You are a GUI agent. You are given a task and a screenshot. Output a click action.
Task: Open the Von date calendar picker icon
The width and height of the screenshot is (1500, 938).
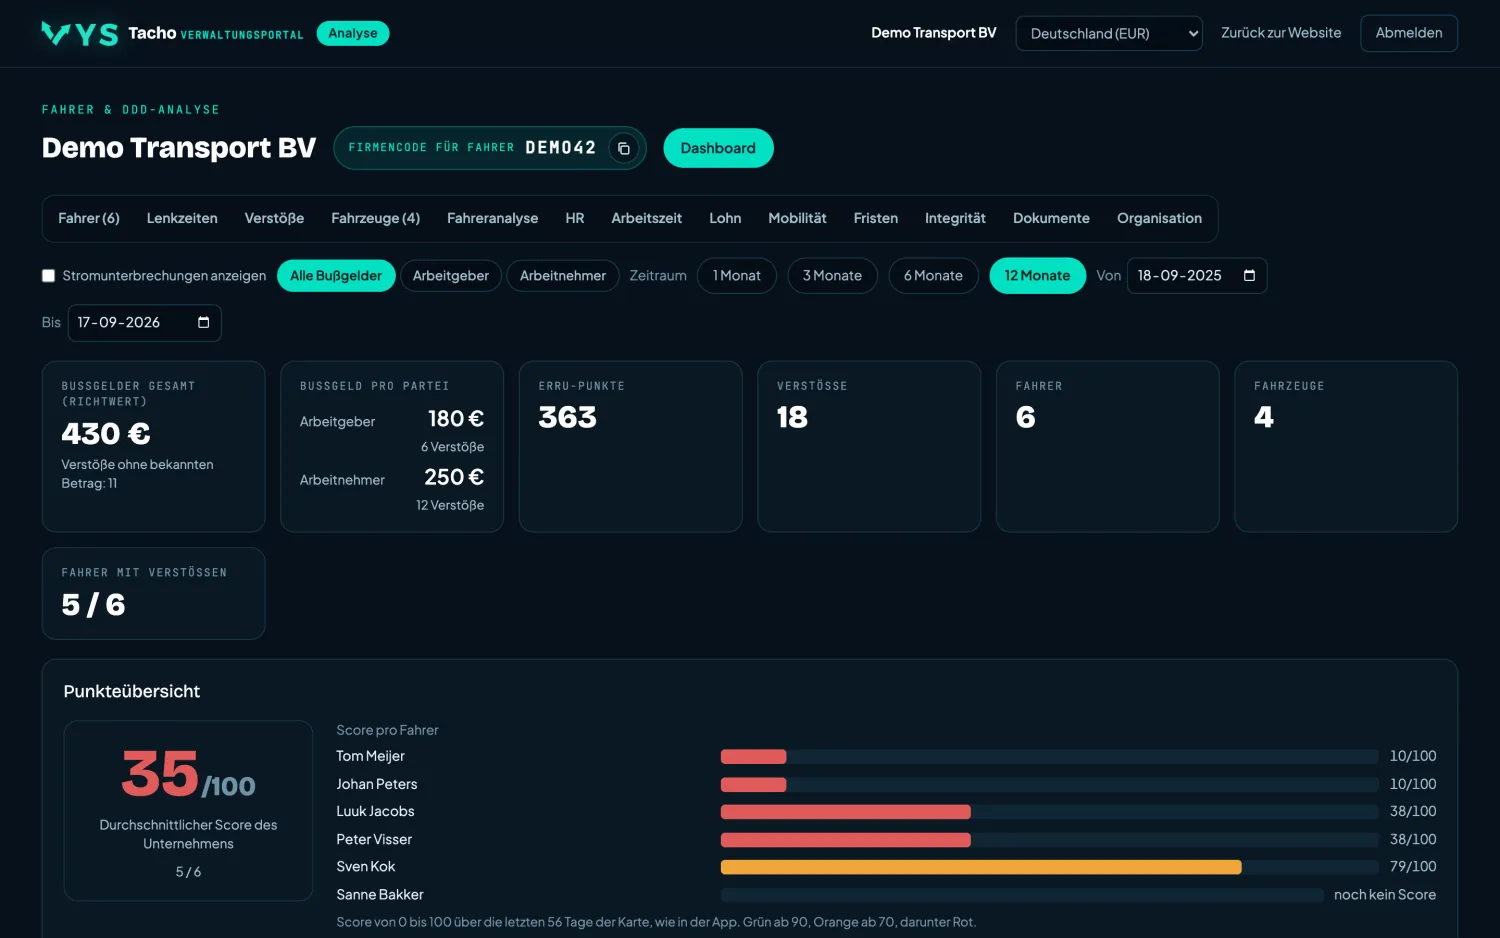point(1249,276)
